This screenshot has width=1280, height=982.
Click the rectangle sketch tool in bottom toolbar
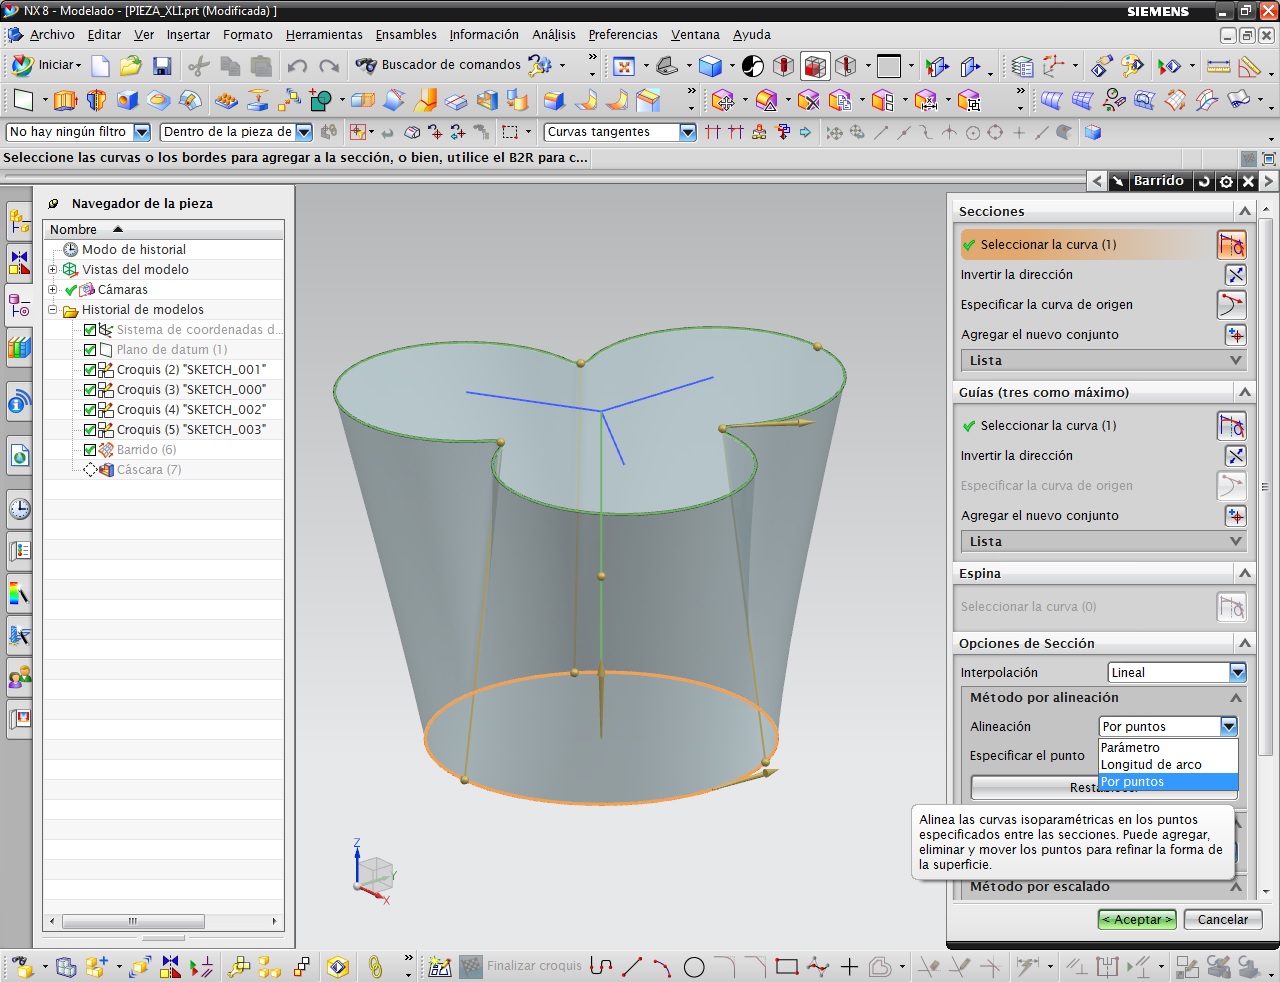787,966
